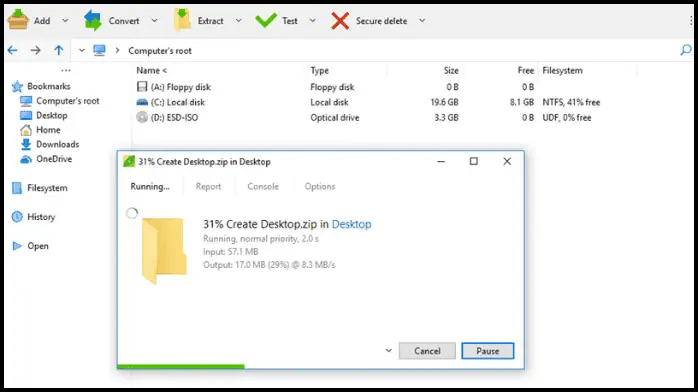
Task: Click Add button label
Action: click(42, 21)
